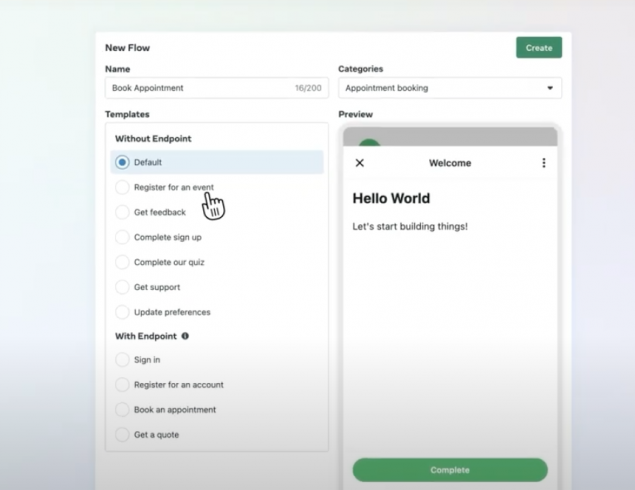Image resolution: width=635 pixels, height=490 pixels.
Task: Click the green Create button
Action: pos(538,48)
